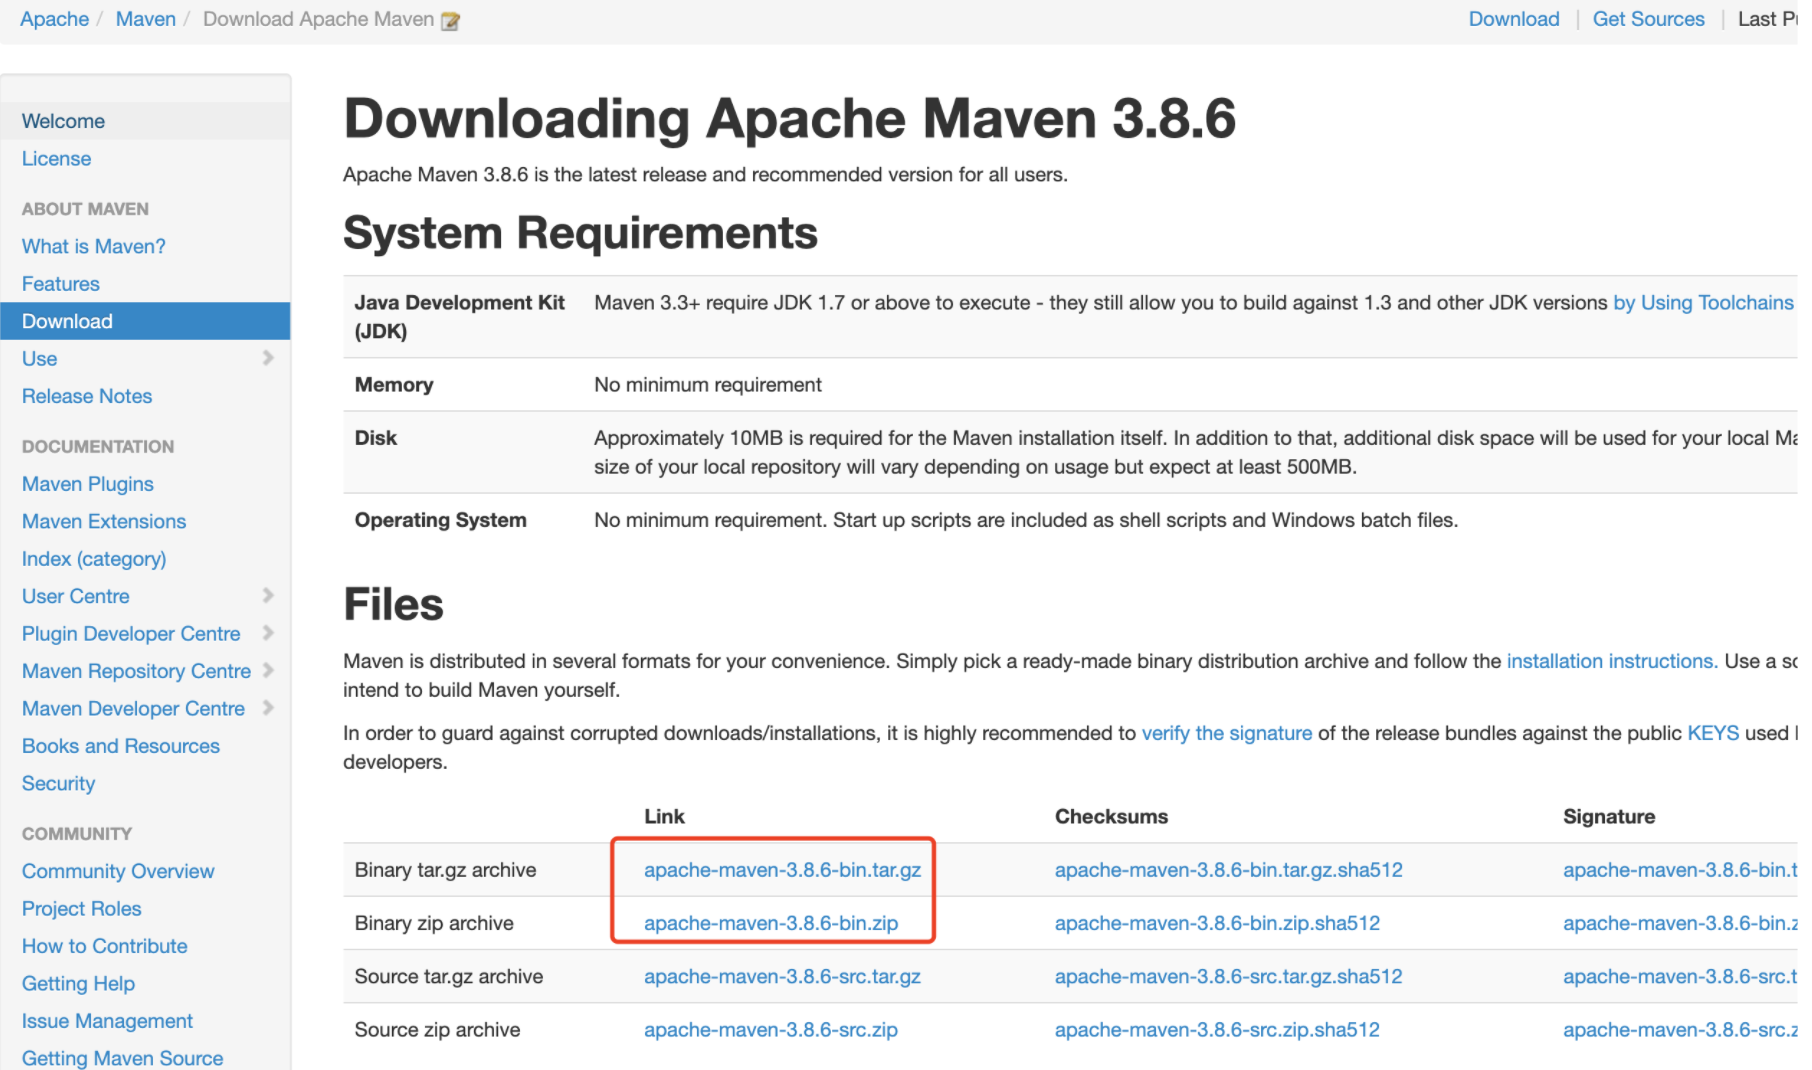Viewport: 1812px width, 1070px height.
Task: Download apache-maven-3.8.6-src.zip
Action: point(771,1030)
